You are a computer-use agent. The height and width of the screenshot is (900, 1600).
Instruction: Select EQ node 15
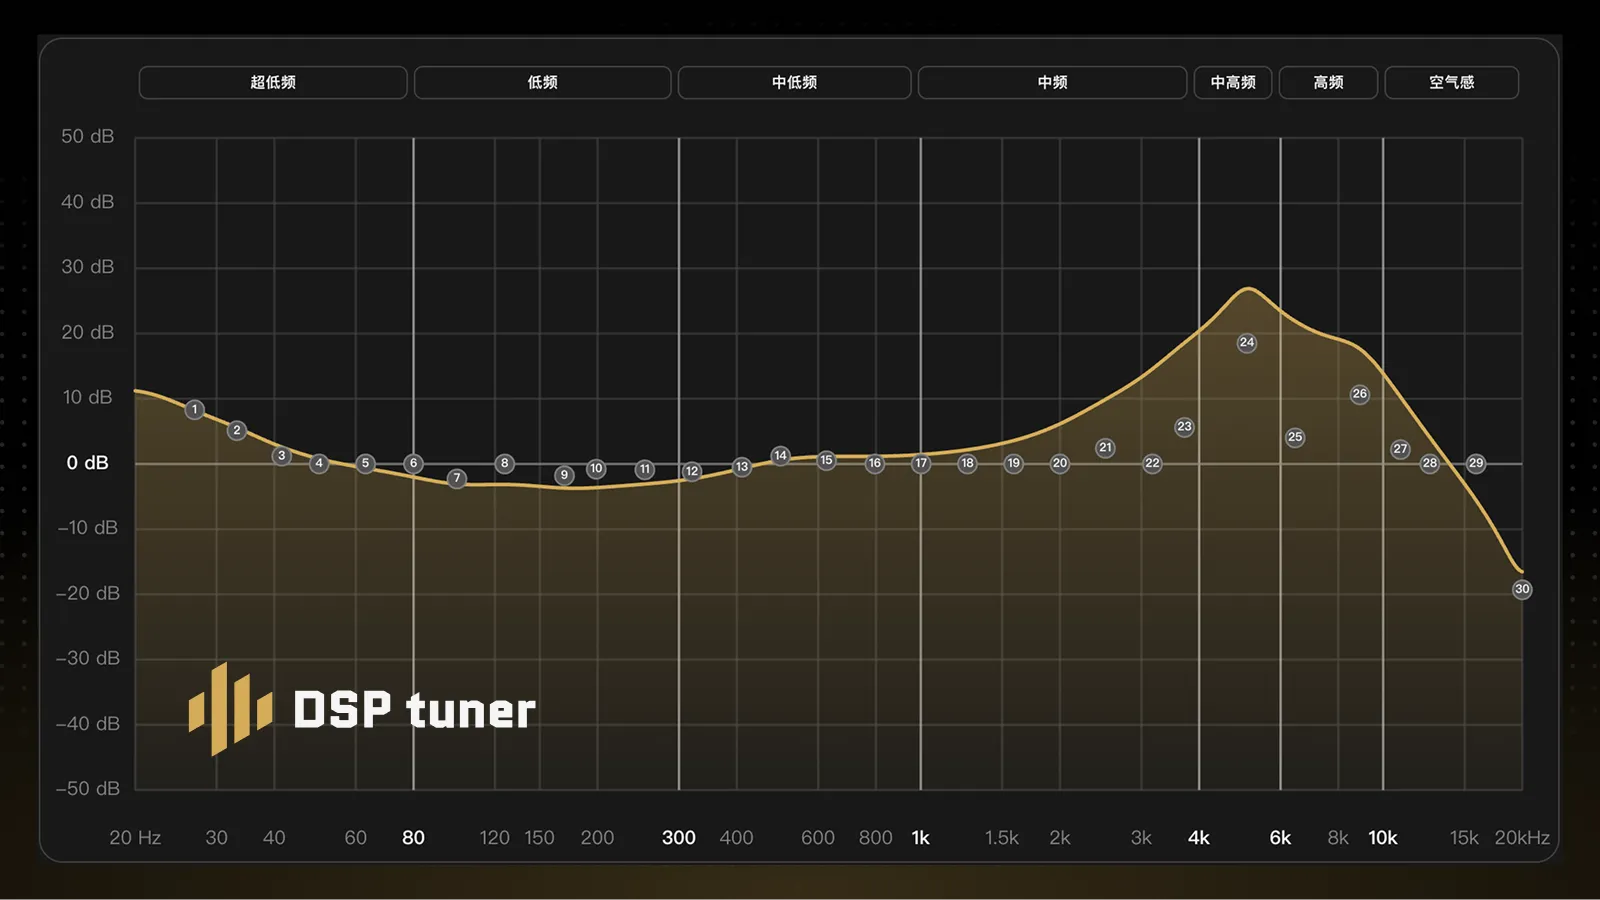pos(826,460)
